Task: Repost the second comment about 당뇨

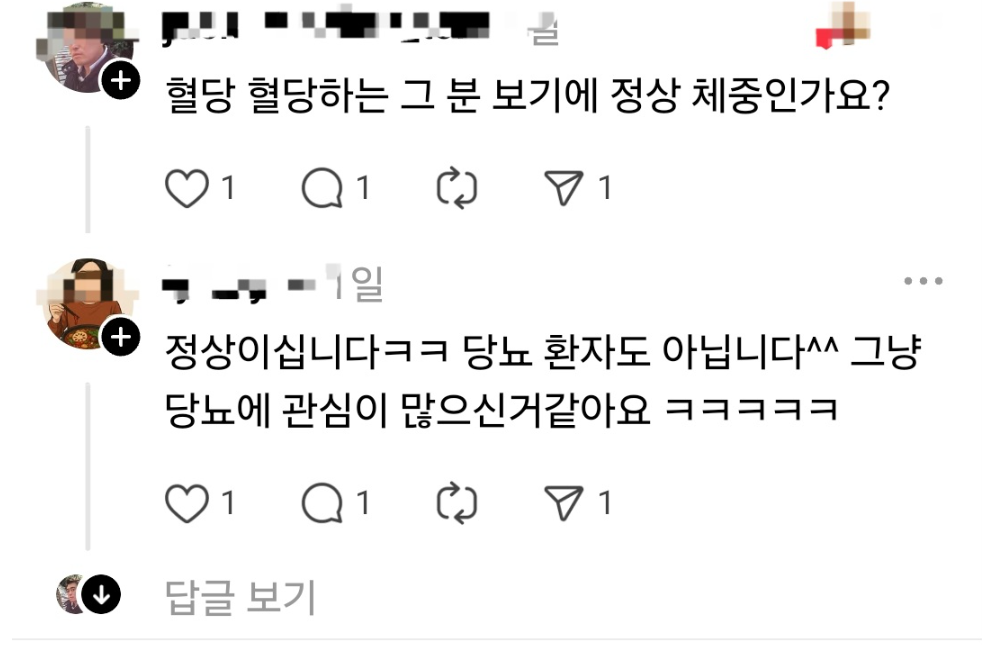Action: (x=457, y=504)
